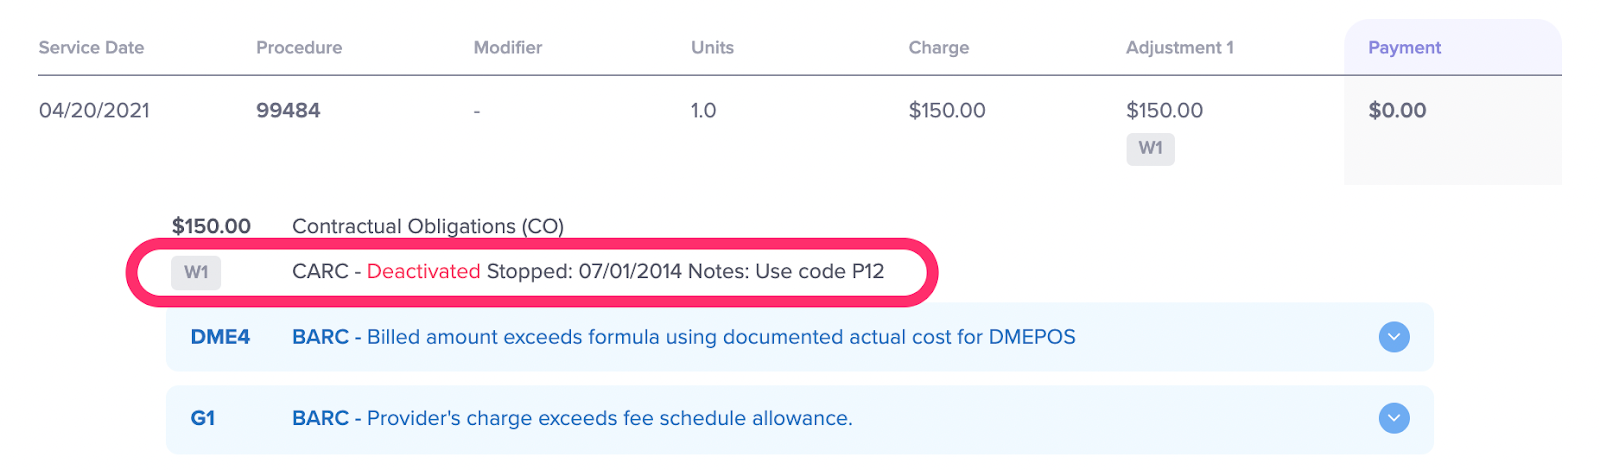Click the Contractual Obligations (CO) label
This screenshot has width=1600, height=470.
point(428,226)
